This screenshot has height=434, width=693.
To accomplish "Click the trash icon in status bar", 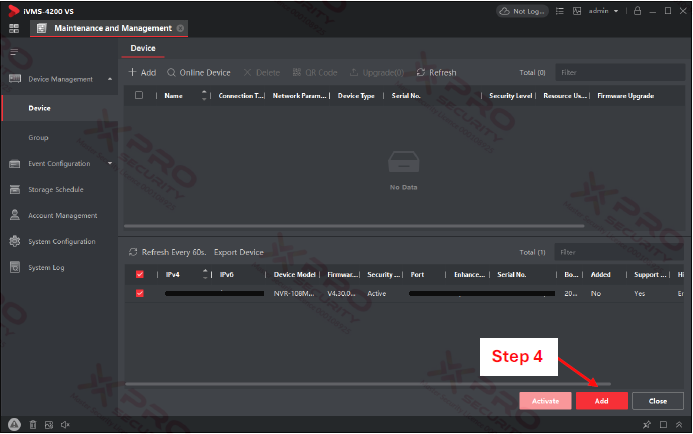I will [x=33, y=425].
